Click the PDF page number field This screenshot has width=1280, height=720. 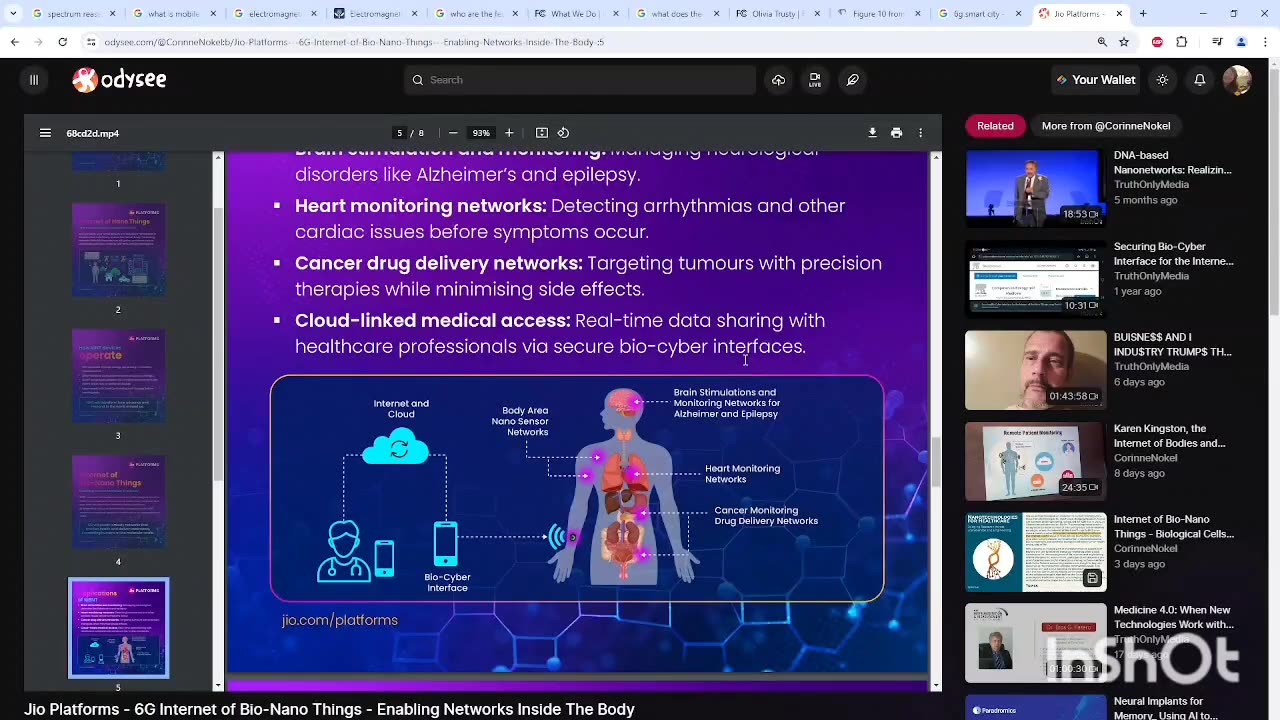point(400,133)
